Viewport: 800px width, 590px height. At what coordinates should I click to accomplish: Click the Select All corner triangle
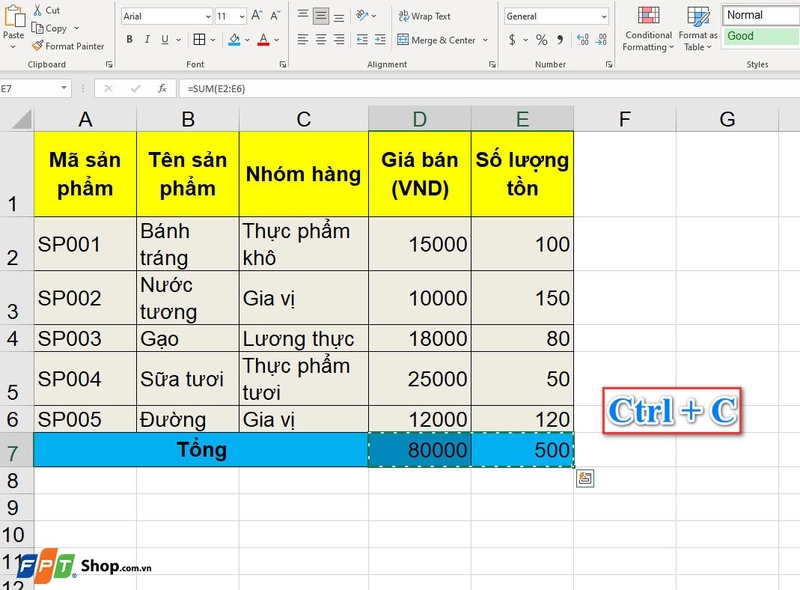click(x=21, y=119)
